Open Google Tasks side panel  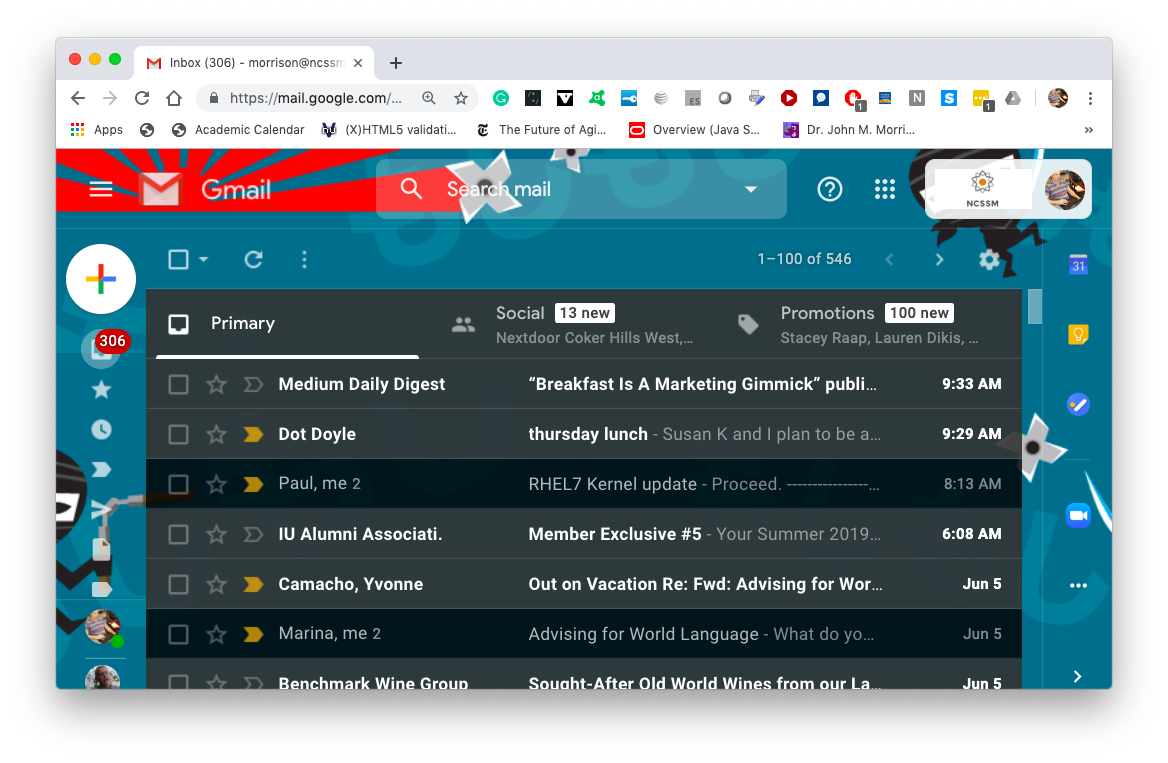point(1078,405)
